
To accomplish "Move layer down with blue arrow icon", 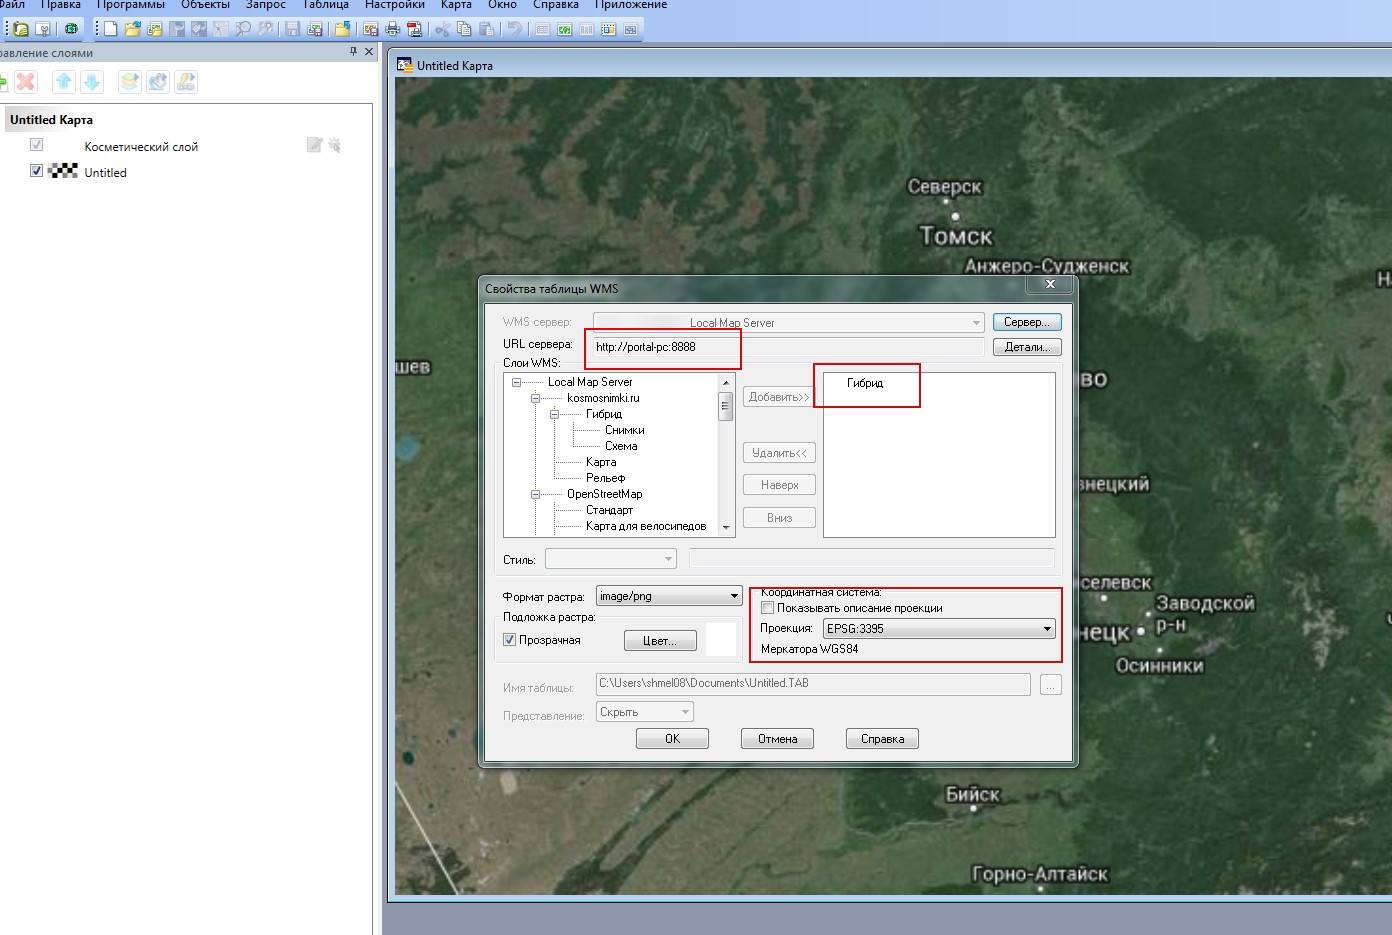I will [92, 82].
